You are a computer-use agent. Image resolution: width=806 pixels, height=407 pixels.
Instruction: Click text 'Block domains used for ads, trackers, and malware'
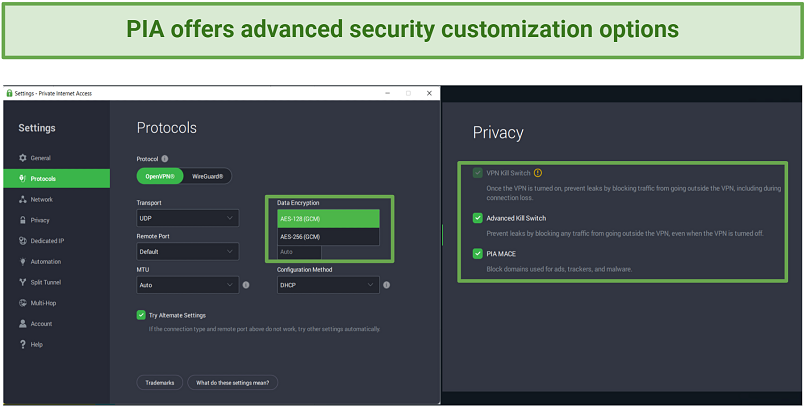559,269
